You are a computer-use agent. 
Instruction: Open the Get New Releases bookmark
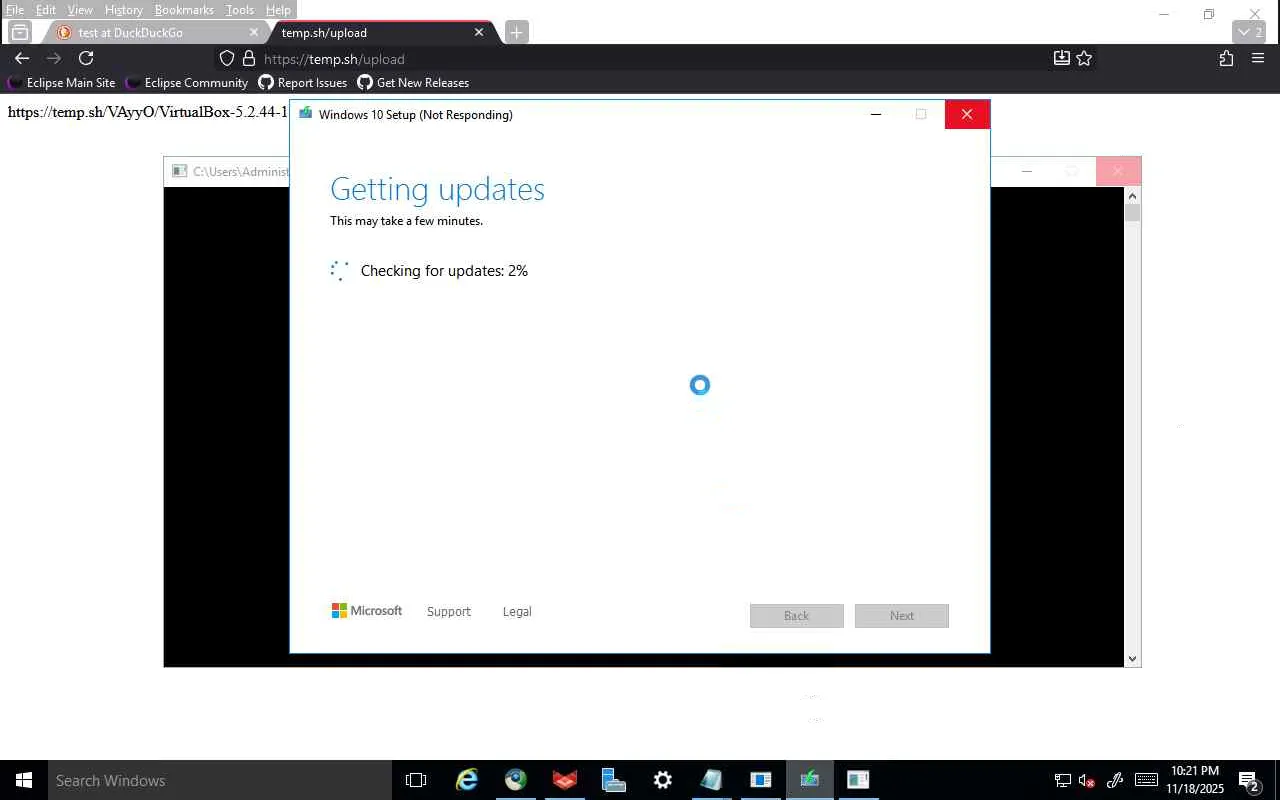click(413, 83)
